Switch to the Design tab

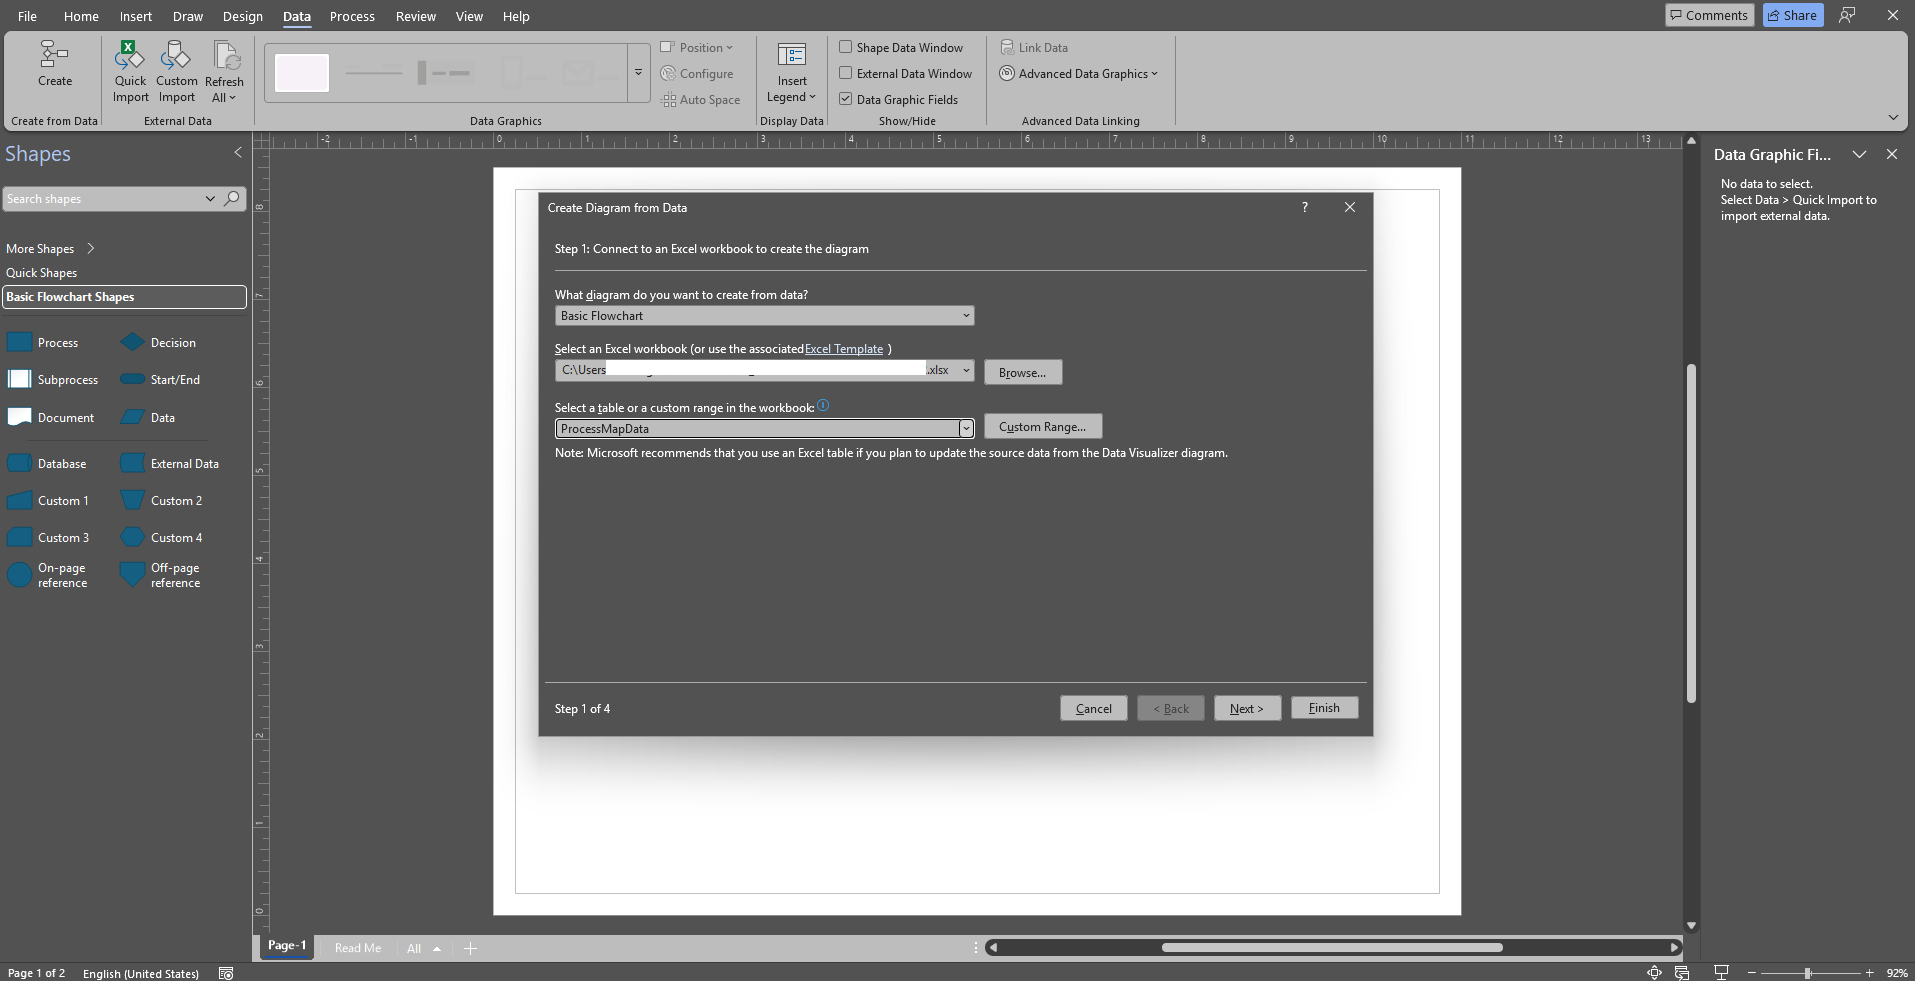tap(243, 16)
